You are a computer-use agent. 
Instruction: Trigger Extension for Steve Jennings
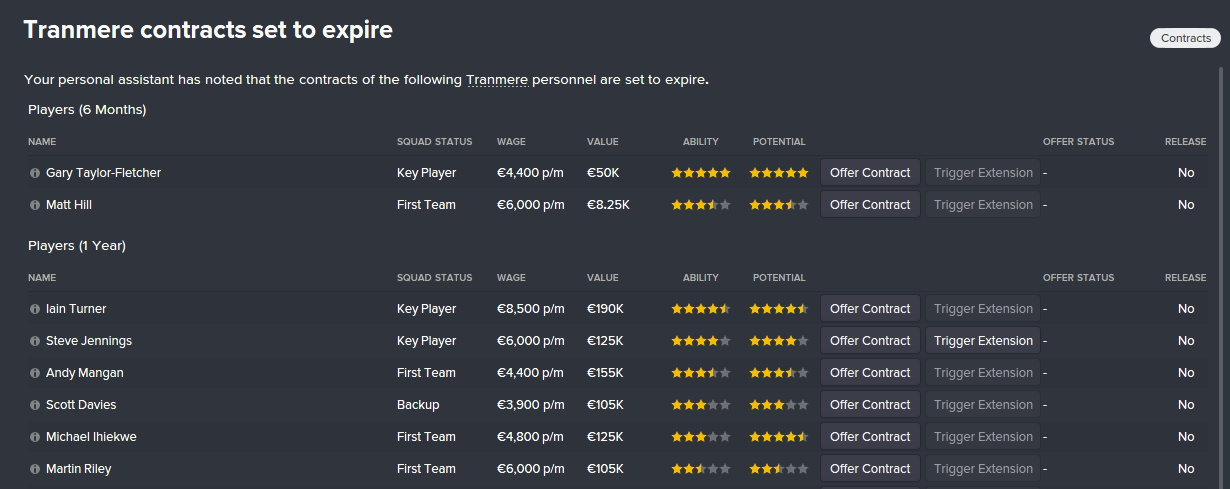(x=983, y=341)
